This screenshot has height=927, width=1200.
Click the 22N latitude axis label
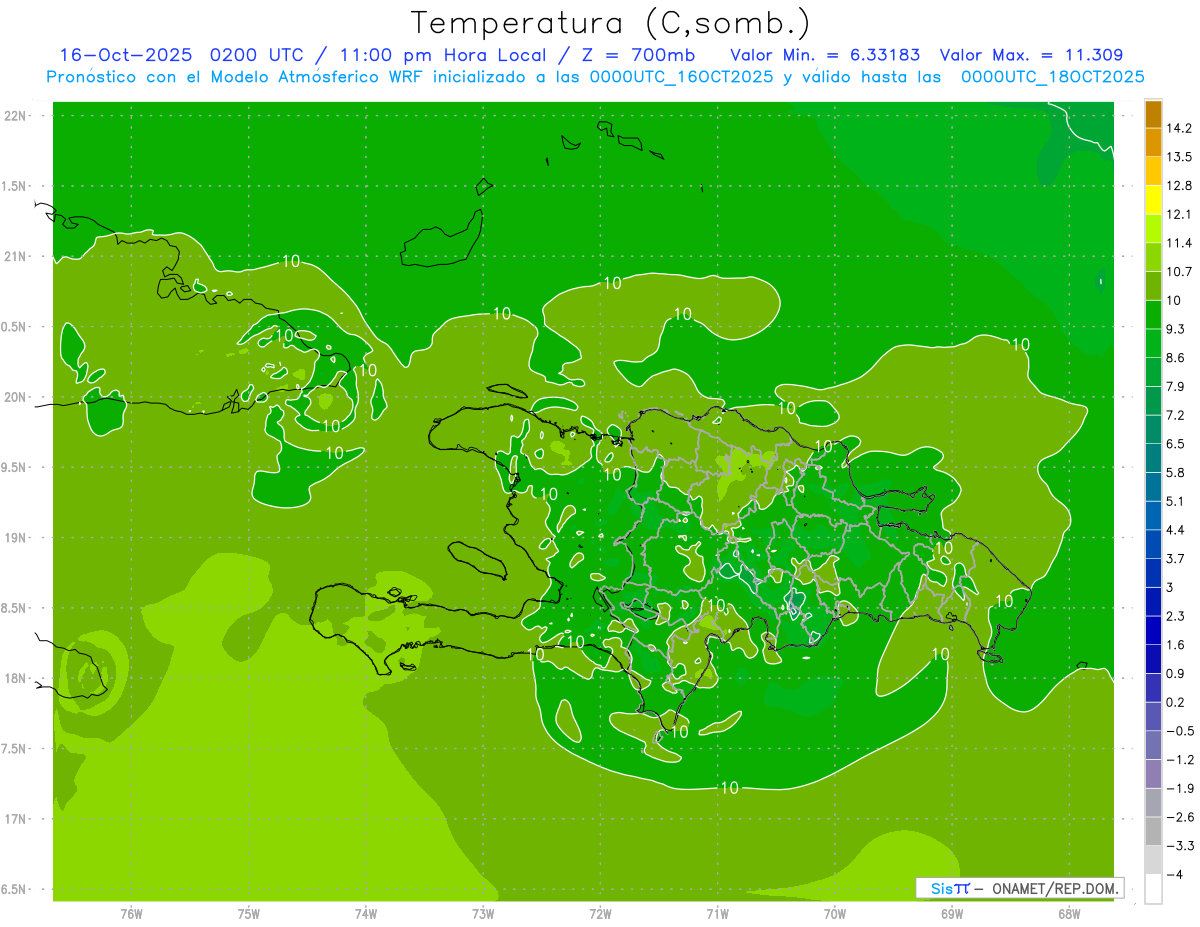pyautogui.click(x=16, y=116)
